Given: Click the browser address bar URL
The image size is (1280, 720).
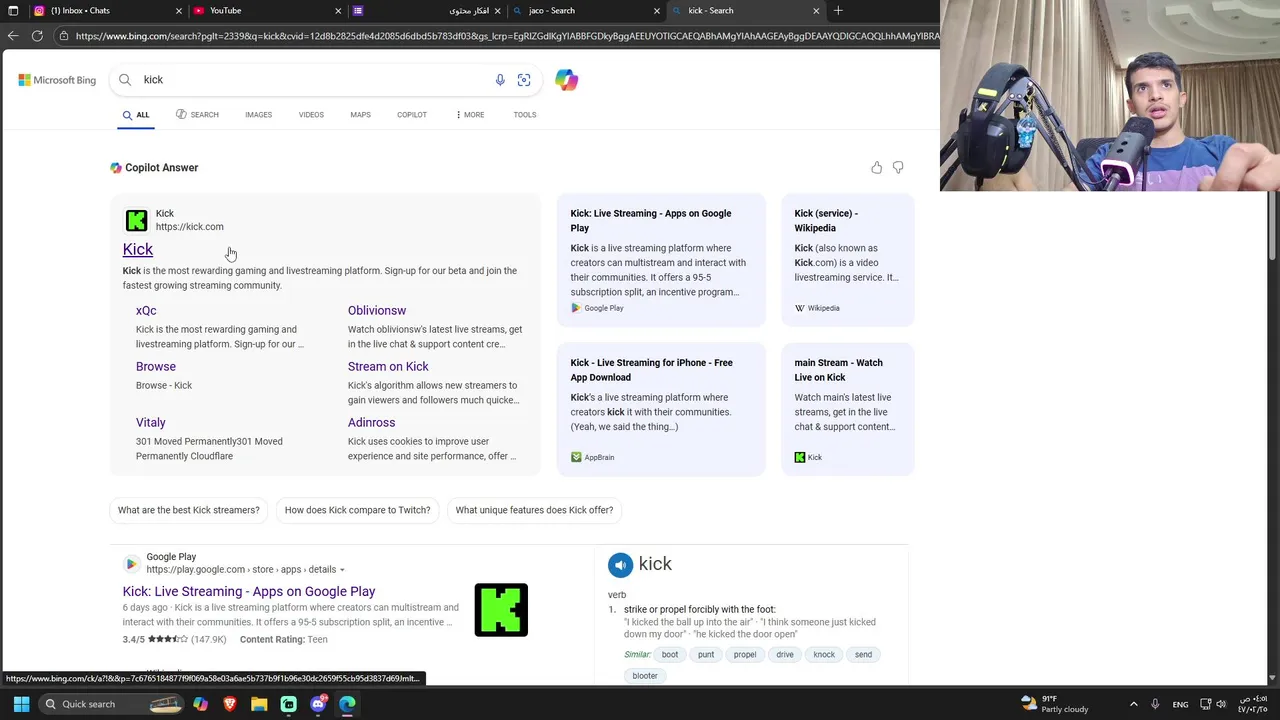Looking at the screenshot, I should pyautogui.click(x=505, y=36).
